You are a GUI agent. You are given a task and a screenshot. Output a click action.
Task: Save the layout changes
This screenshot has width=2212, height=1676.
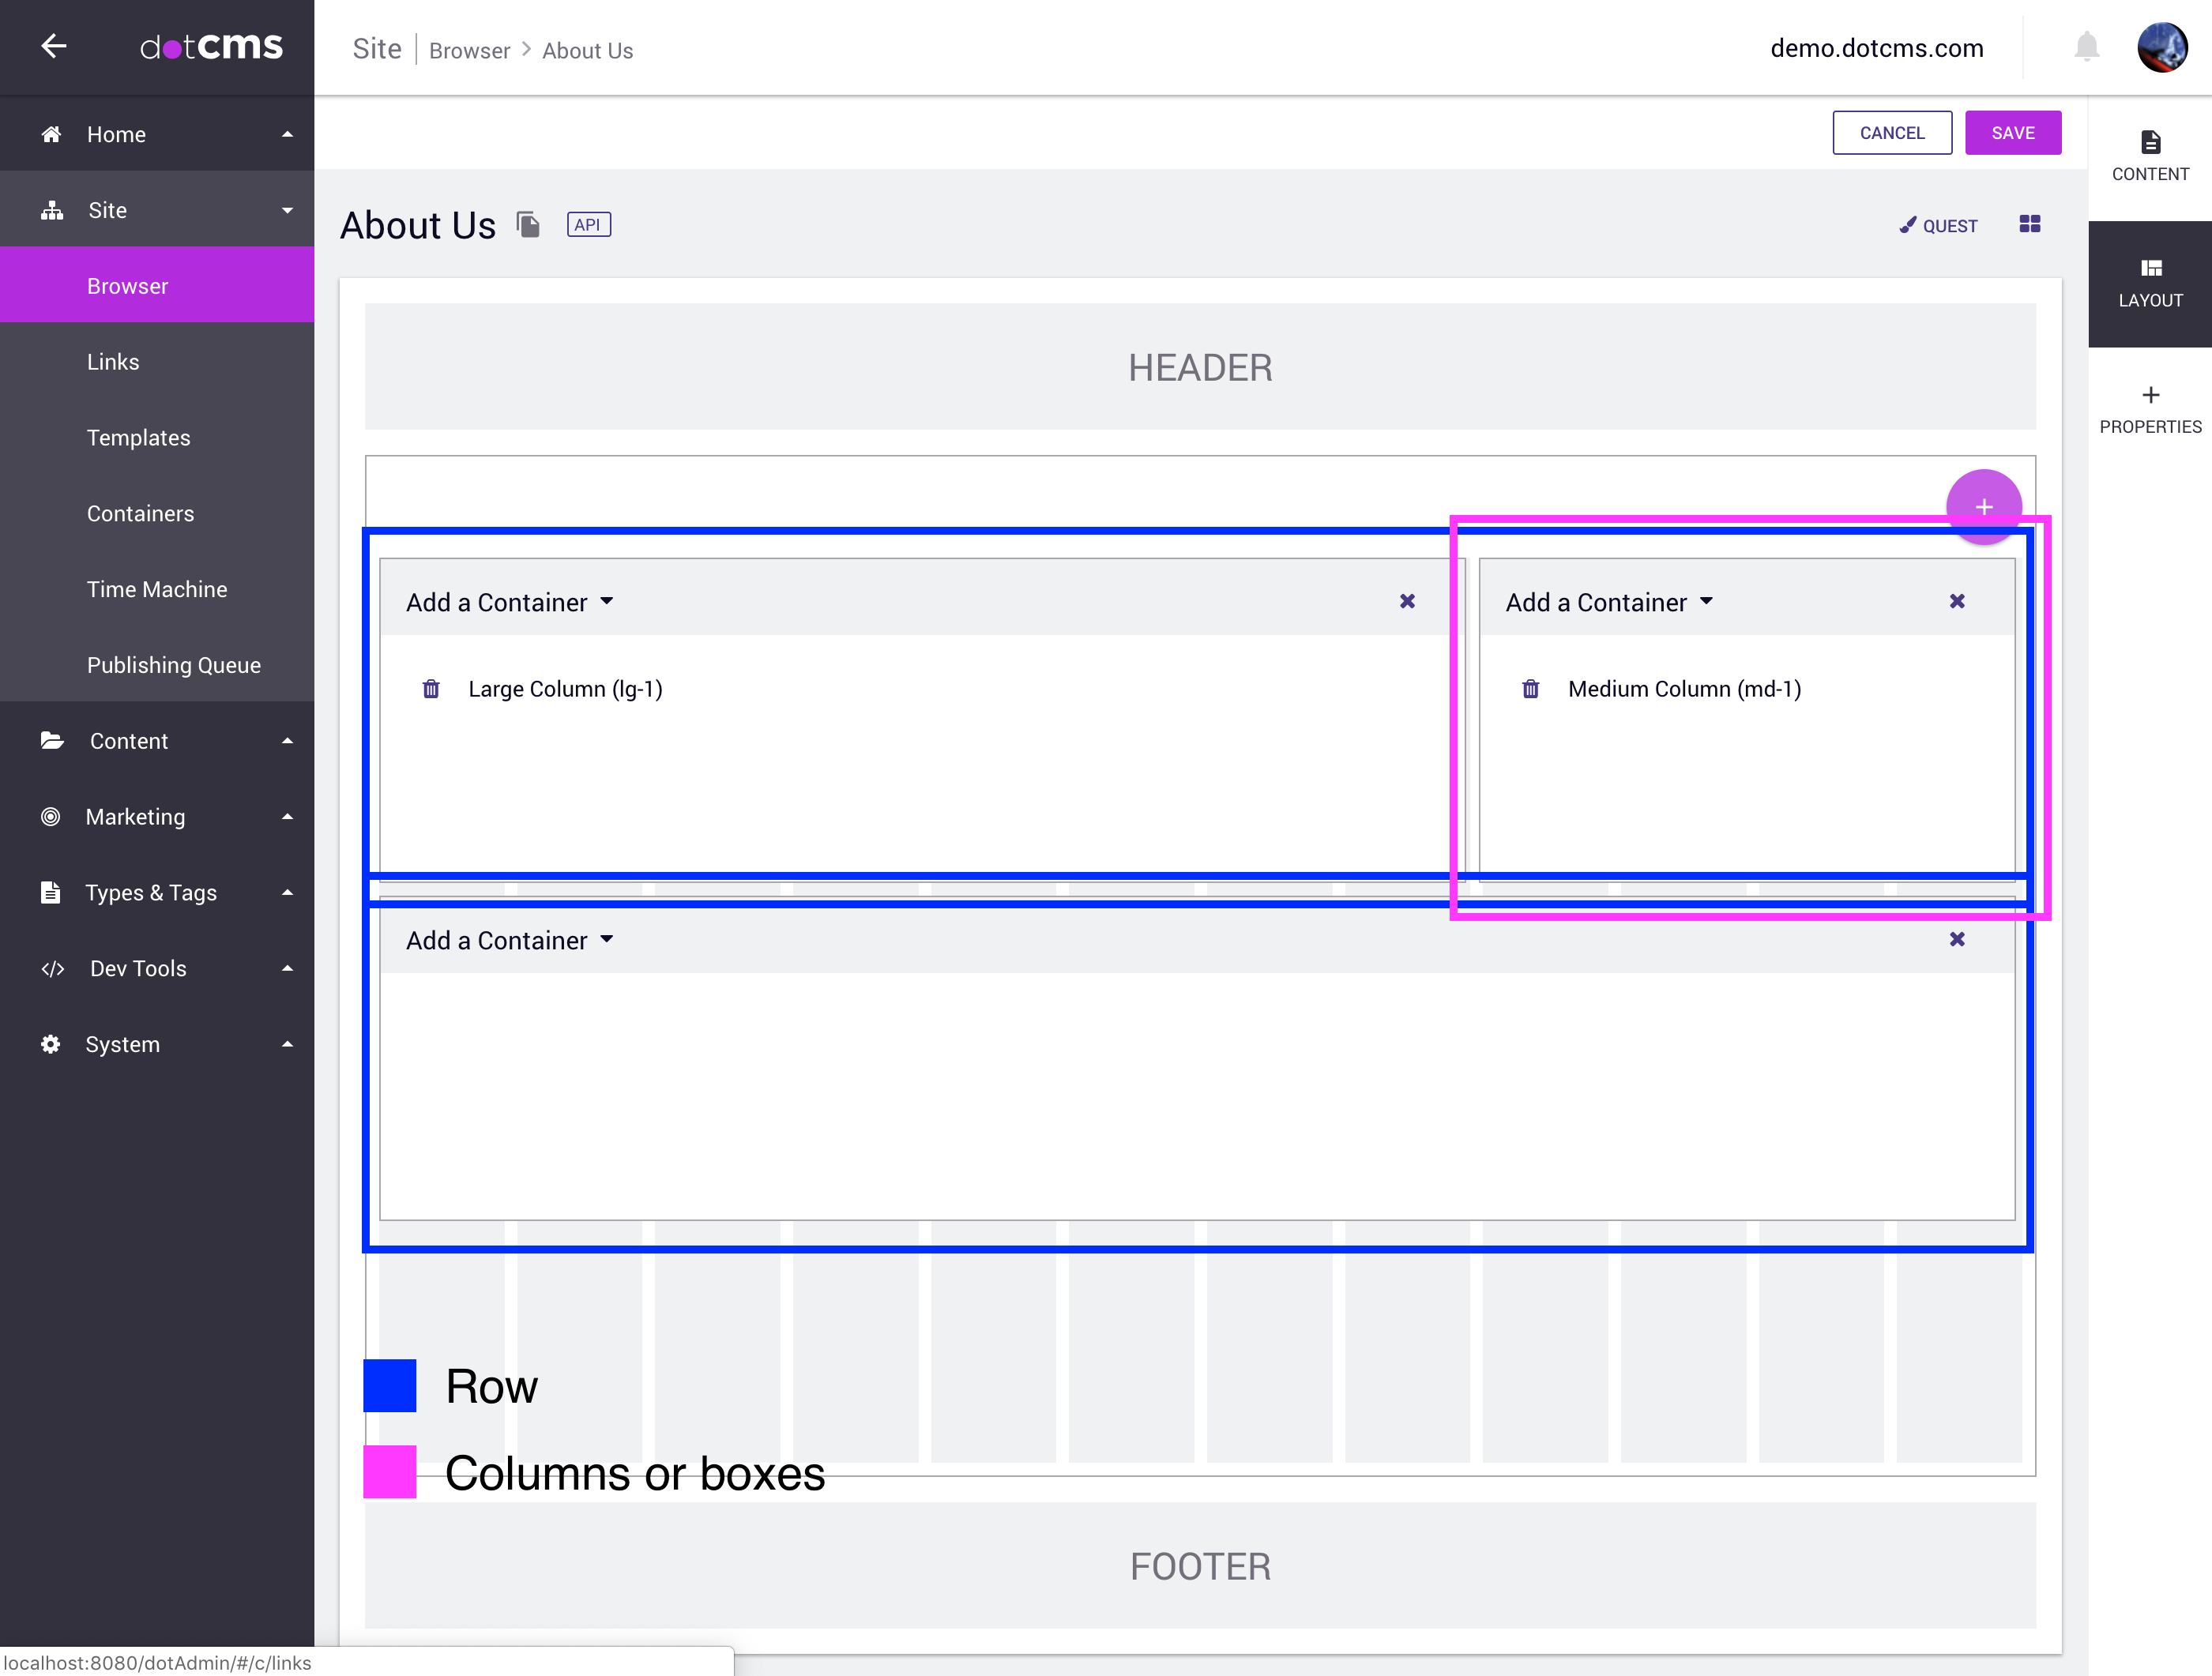(2013, 132)
